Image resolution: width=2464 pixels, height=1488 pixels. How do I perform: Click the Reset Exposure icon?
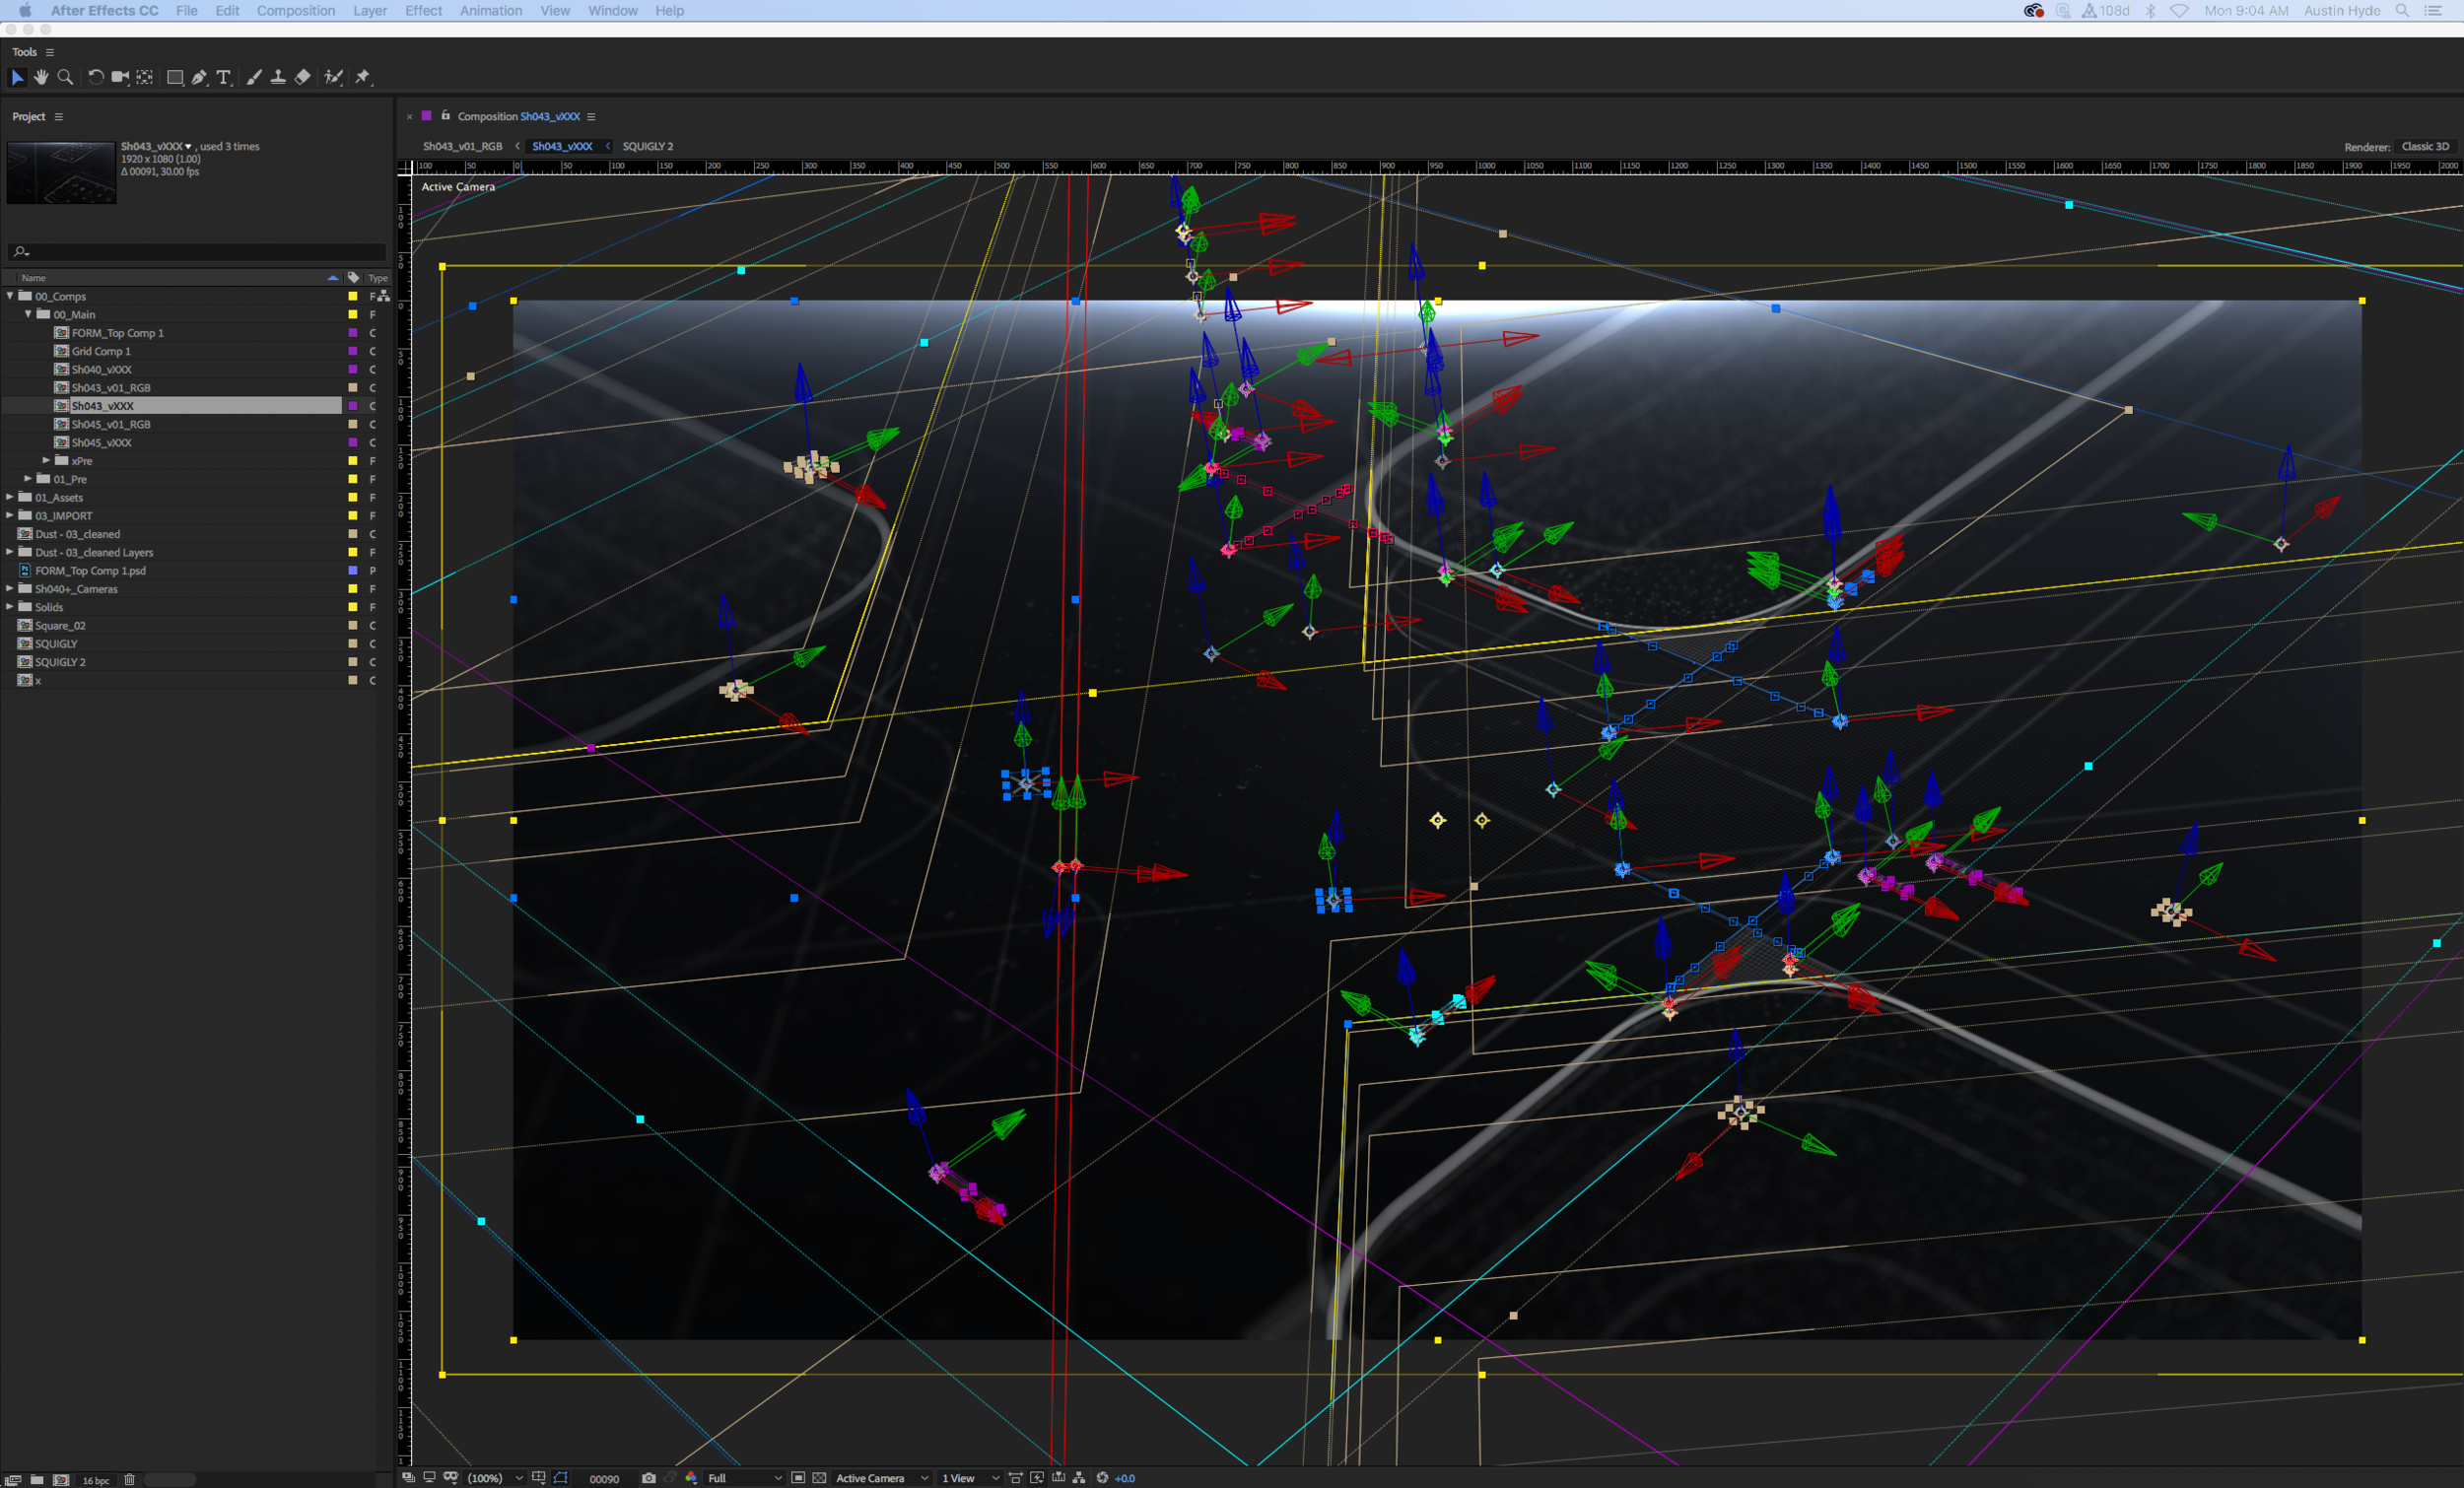pos(1102,1478)
